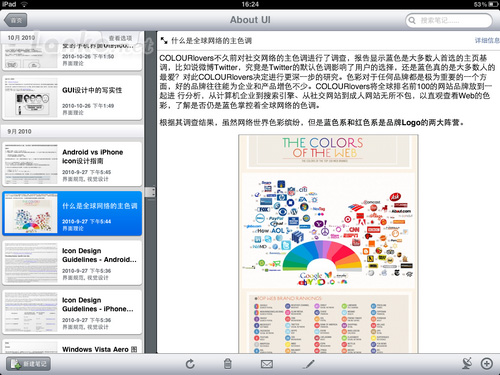Viewport: 500px width, 375px height.
Task: Click the split pane divider handle
Action: [x=150, y=192]
